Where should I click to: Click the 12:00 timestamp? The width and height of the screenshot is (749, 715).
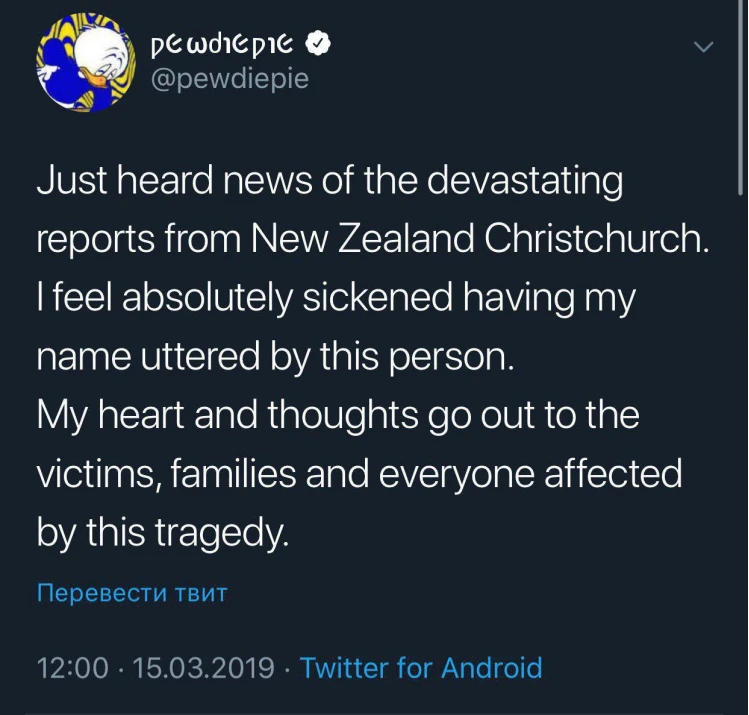[72, 667]
